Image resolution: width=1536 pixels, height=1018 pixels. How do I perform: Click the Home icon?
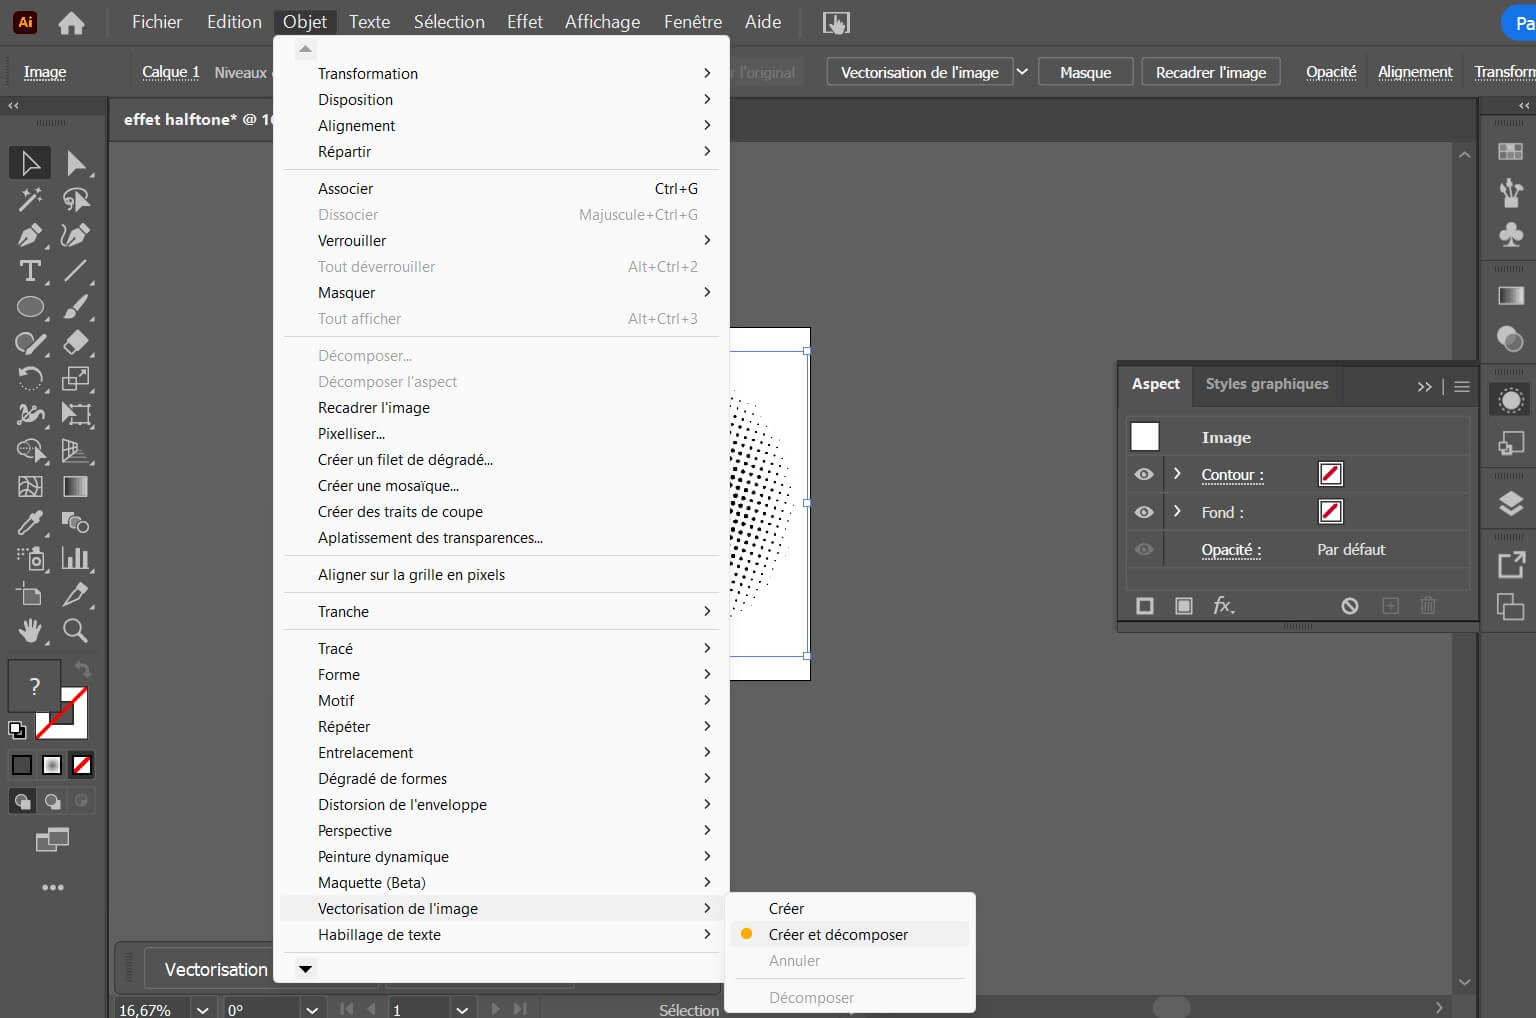click(x=71, y=22)
